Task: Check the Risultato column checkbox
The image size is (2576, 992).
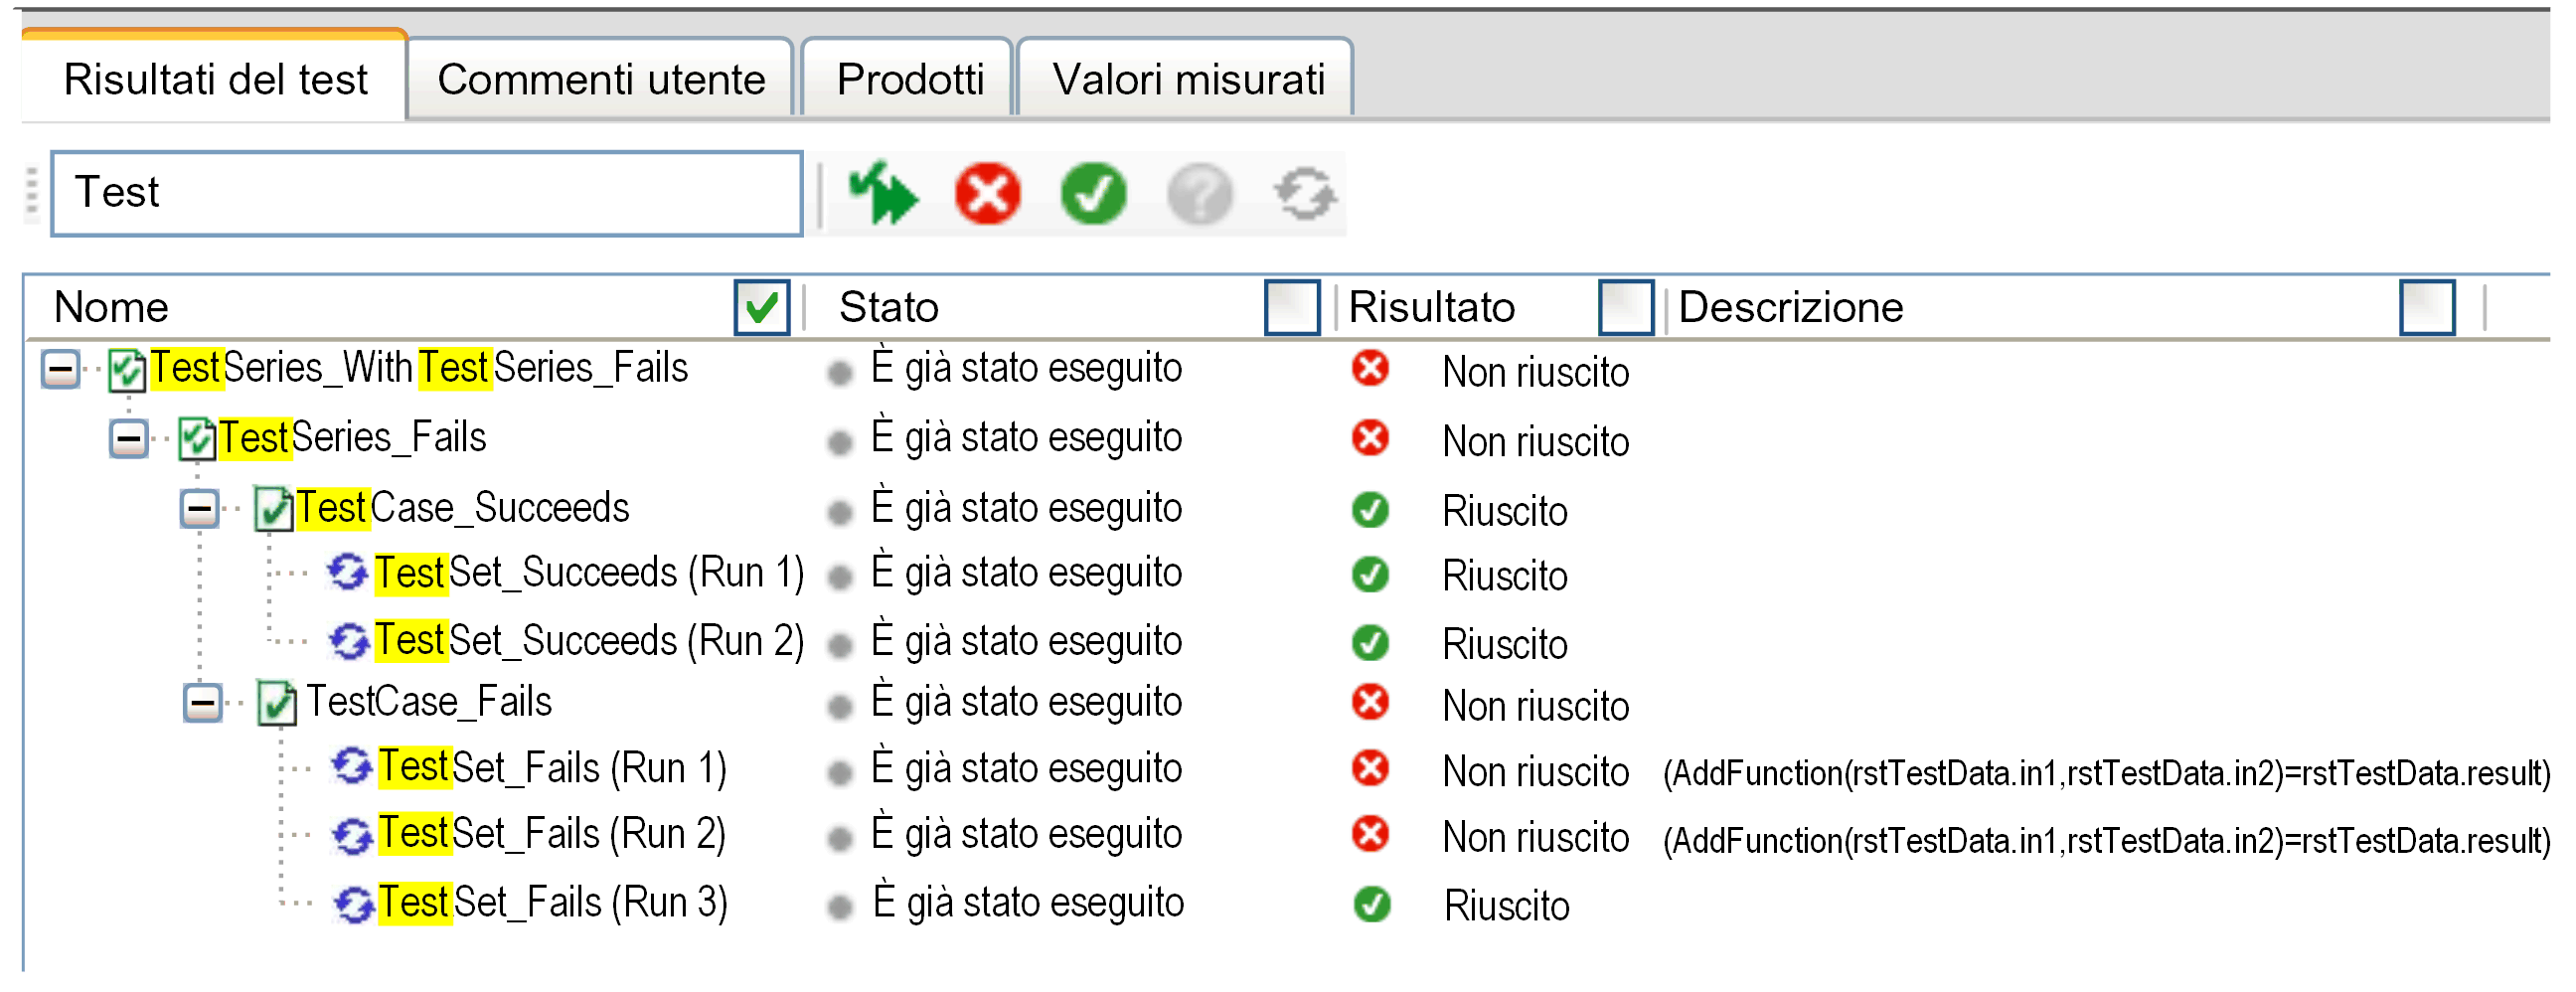Action: (1626, 307)
